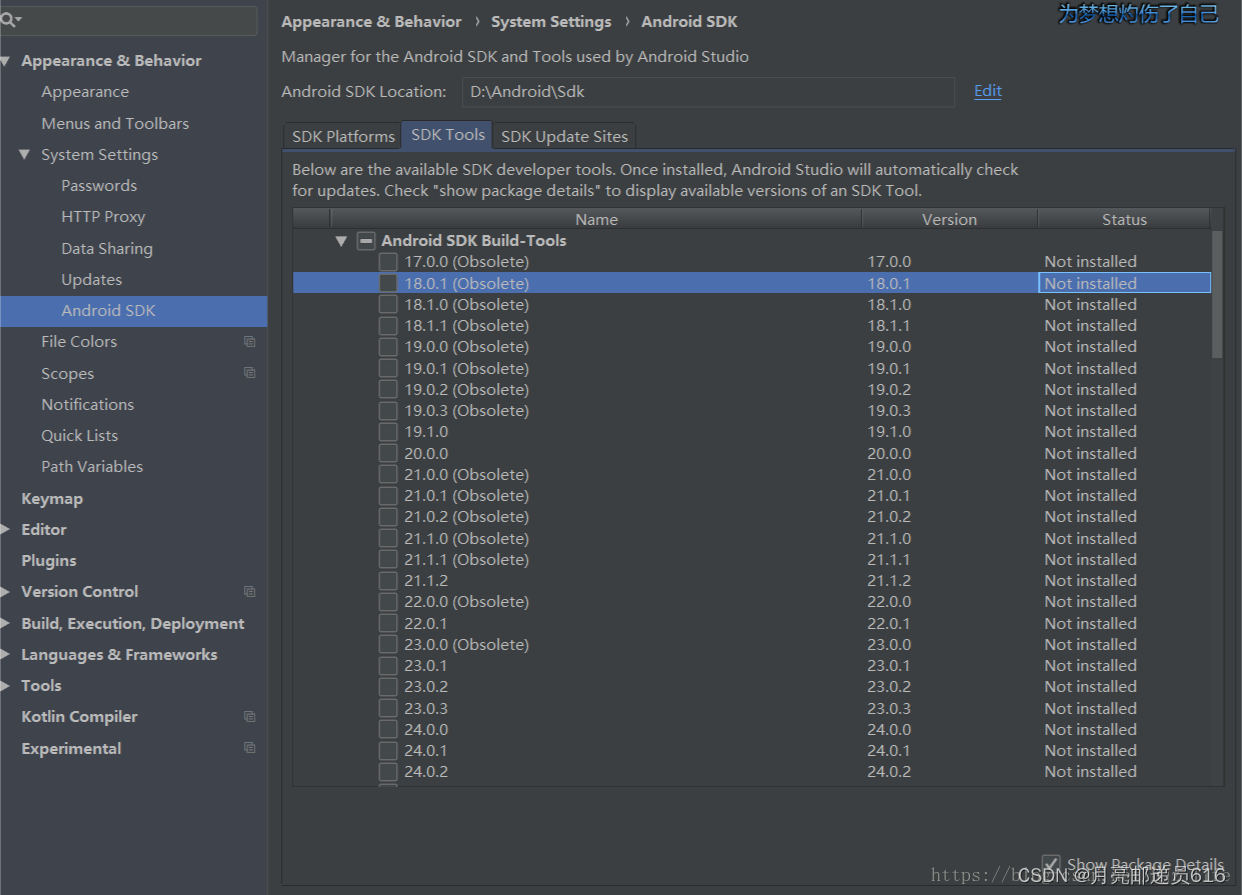Viewport: 1242px width, 895px height.
Task: Click the project-level icon next to File Colors
Action: tap(249, 342)
